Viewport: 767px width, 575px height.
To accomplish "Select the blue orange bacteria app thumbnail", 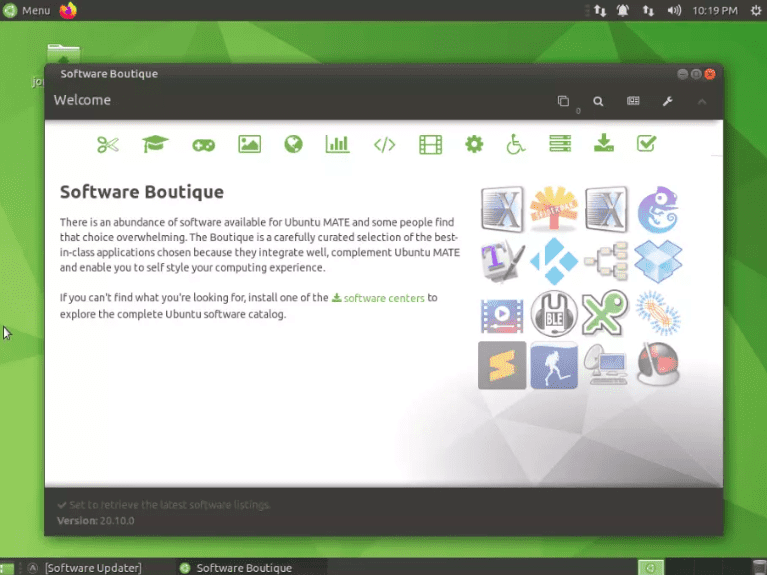I will click(658, 313).
